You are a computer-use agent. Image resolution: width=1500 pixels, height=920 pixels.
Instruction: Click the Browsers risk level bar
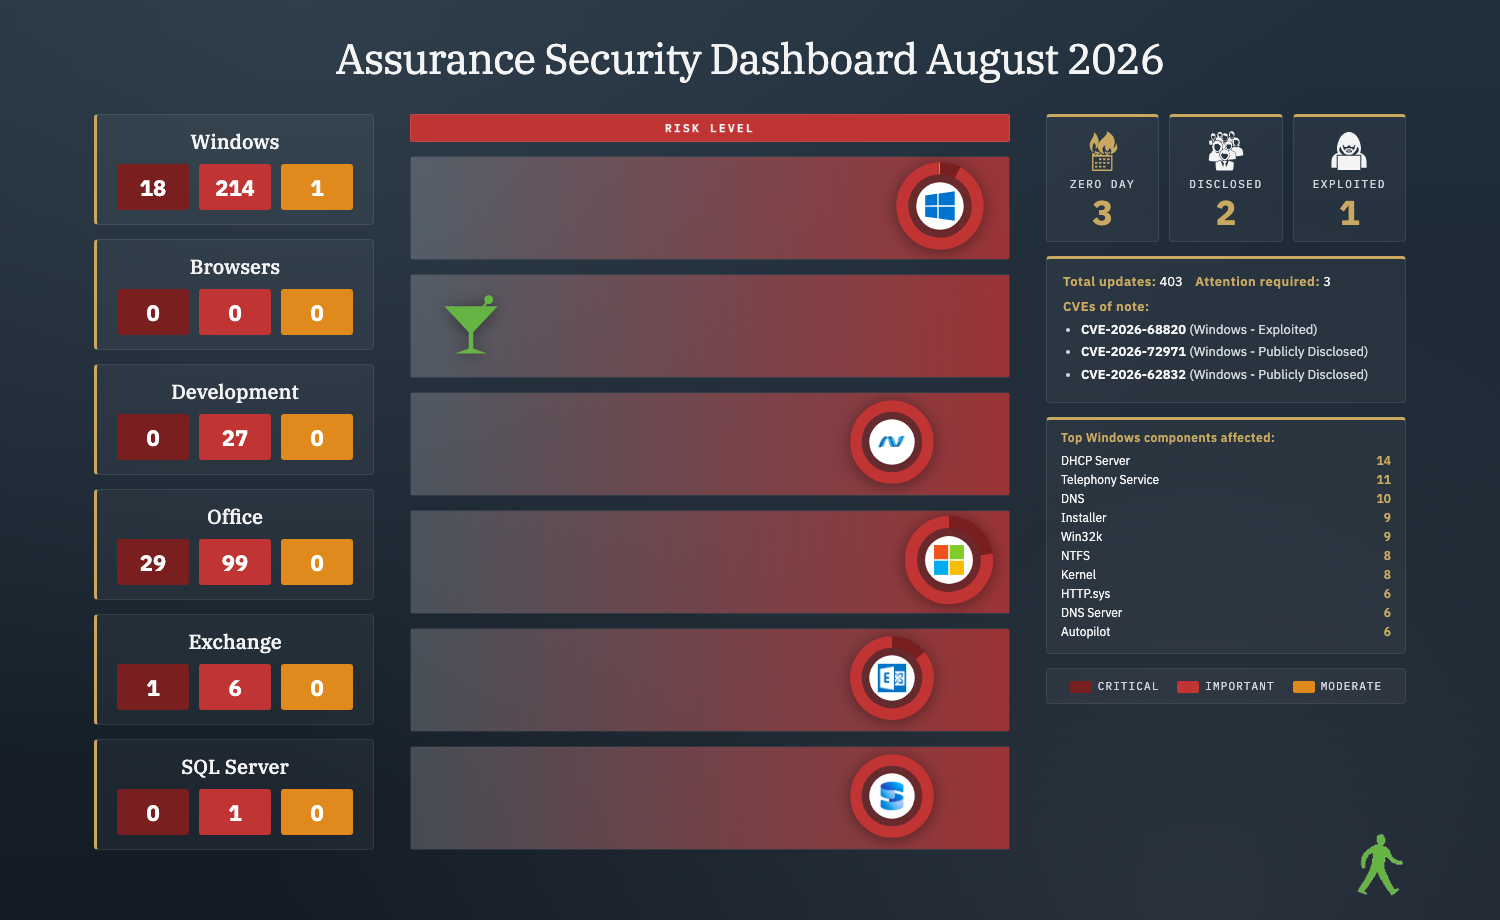coord(709,326)
